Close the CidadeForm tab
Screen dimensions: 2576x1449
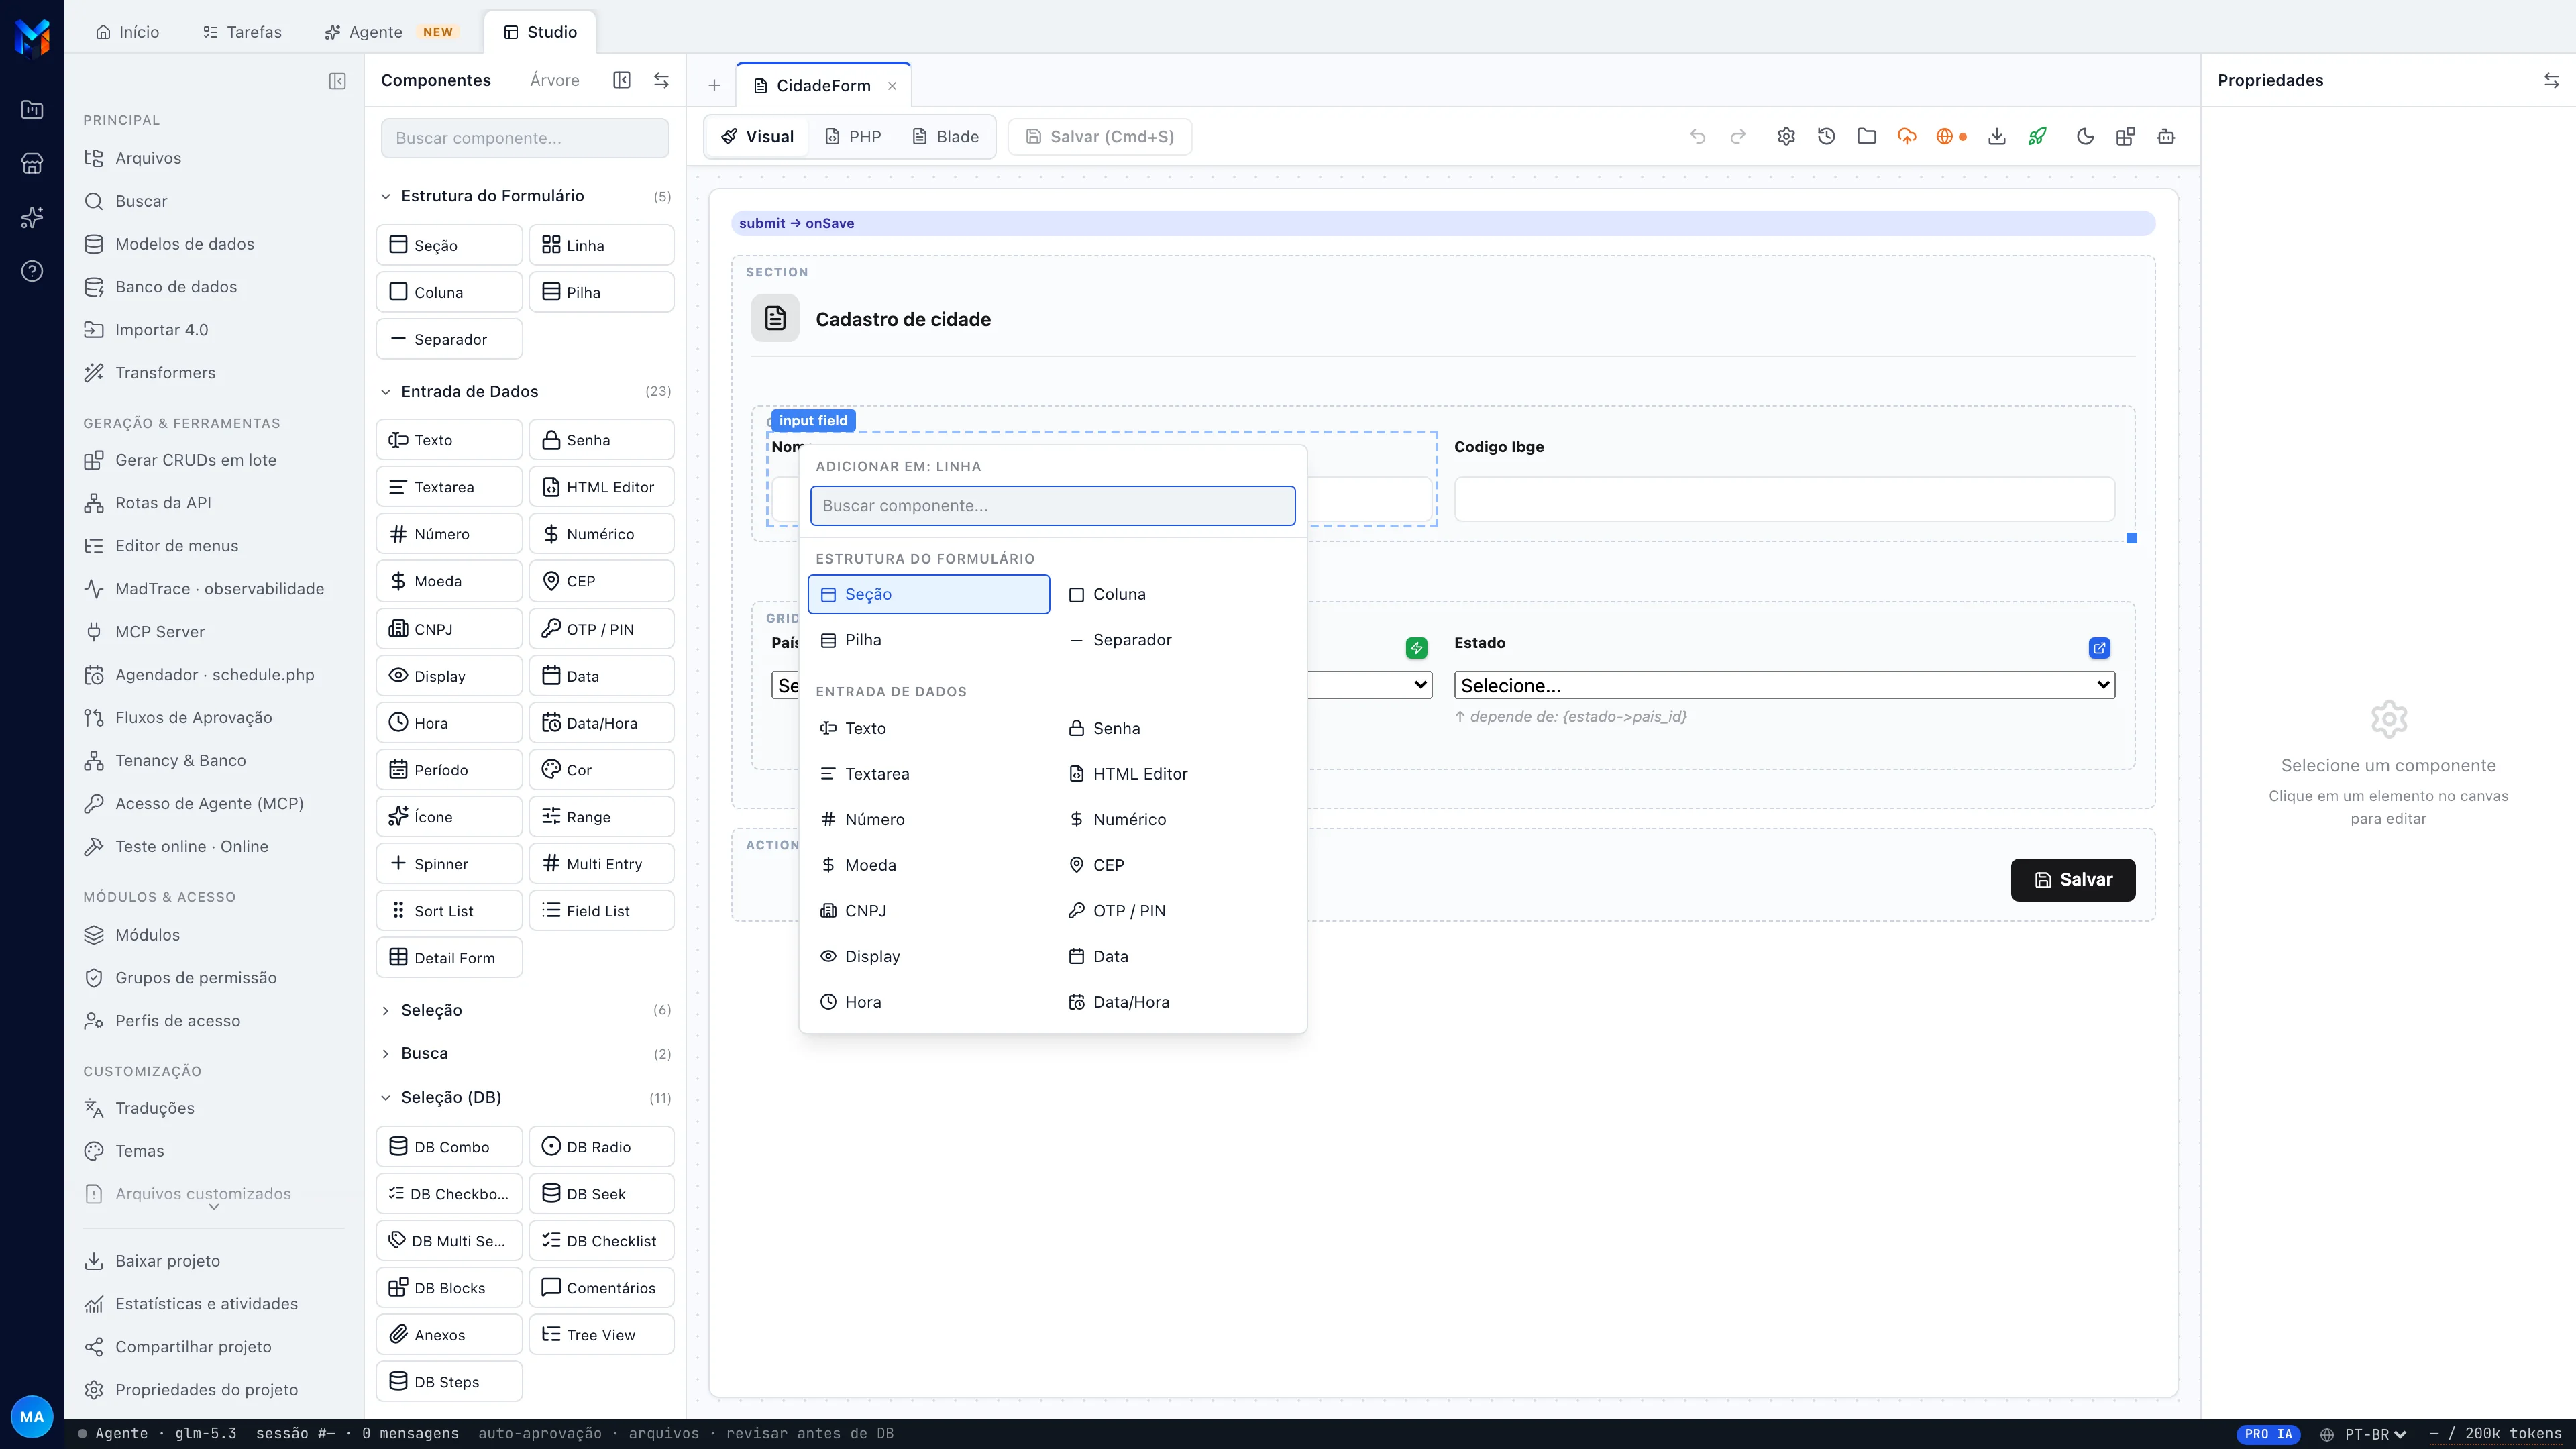pyautogui.click(x=892, y=86)
